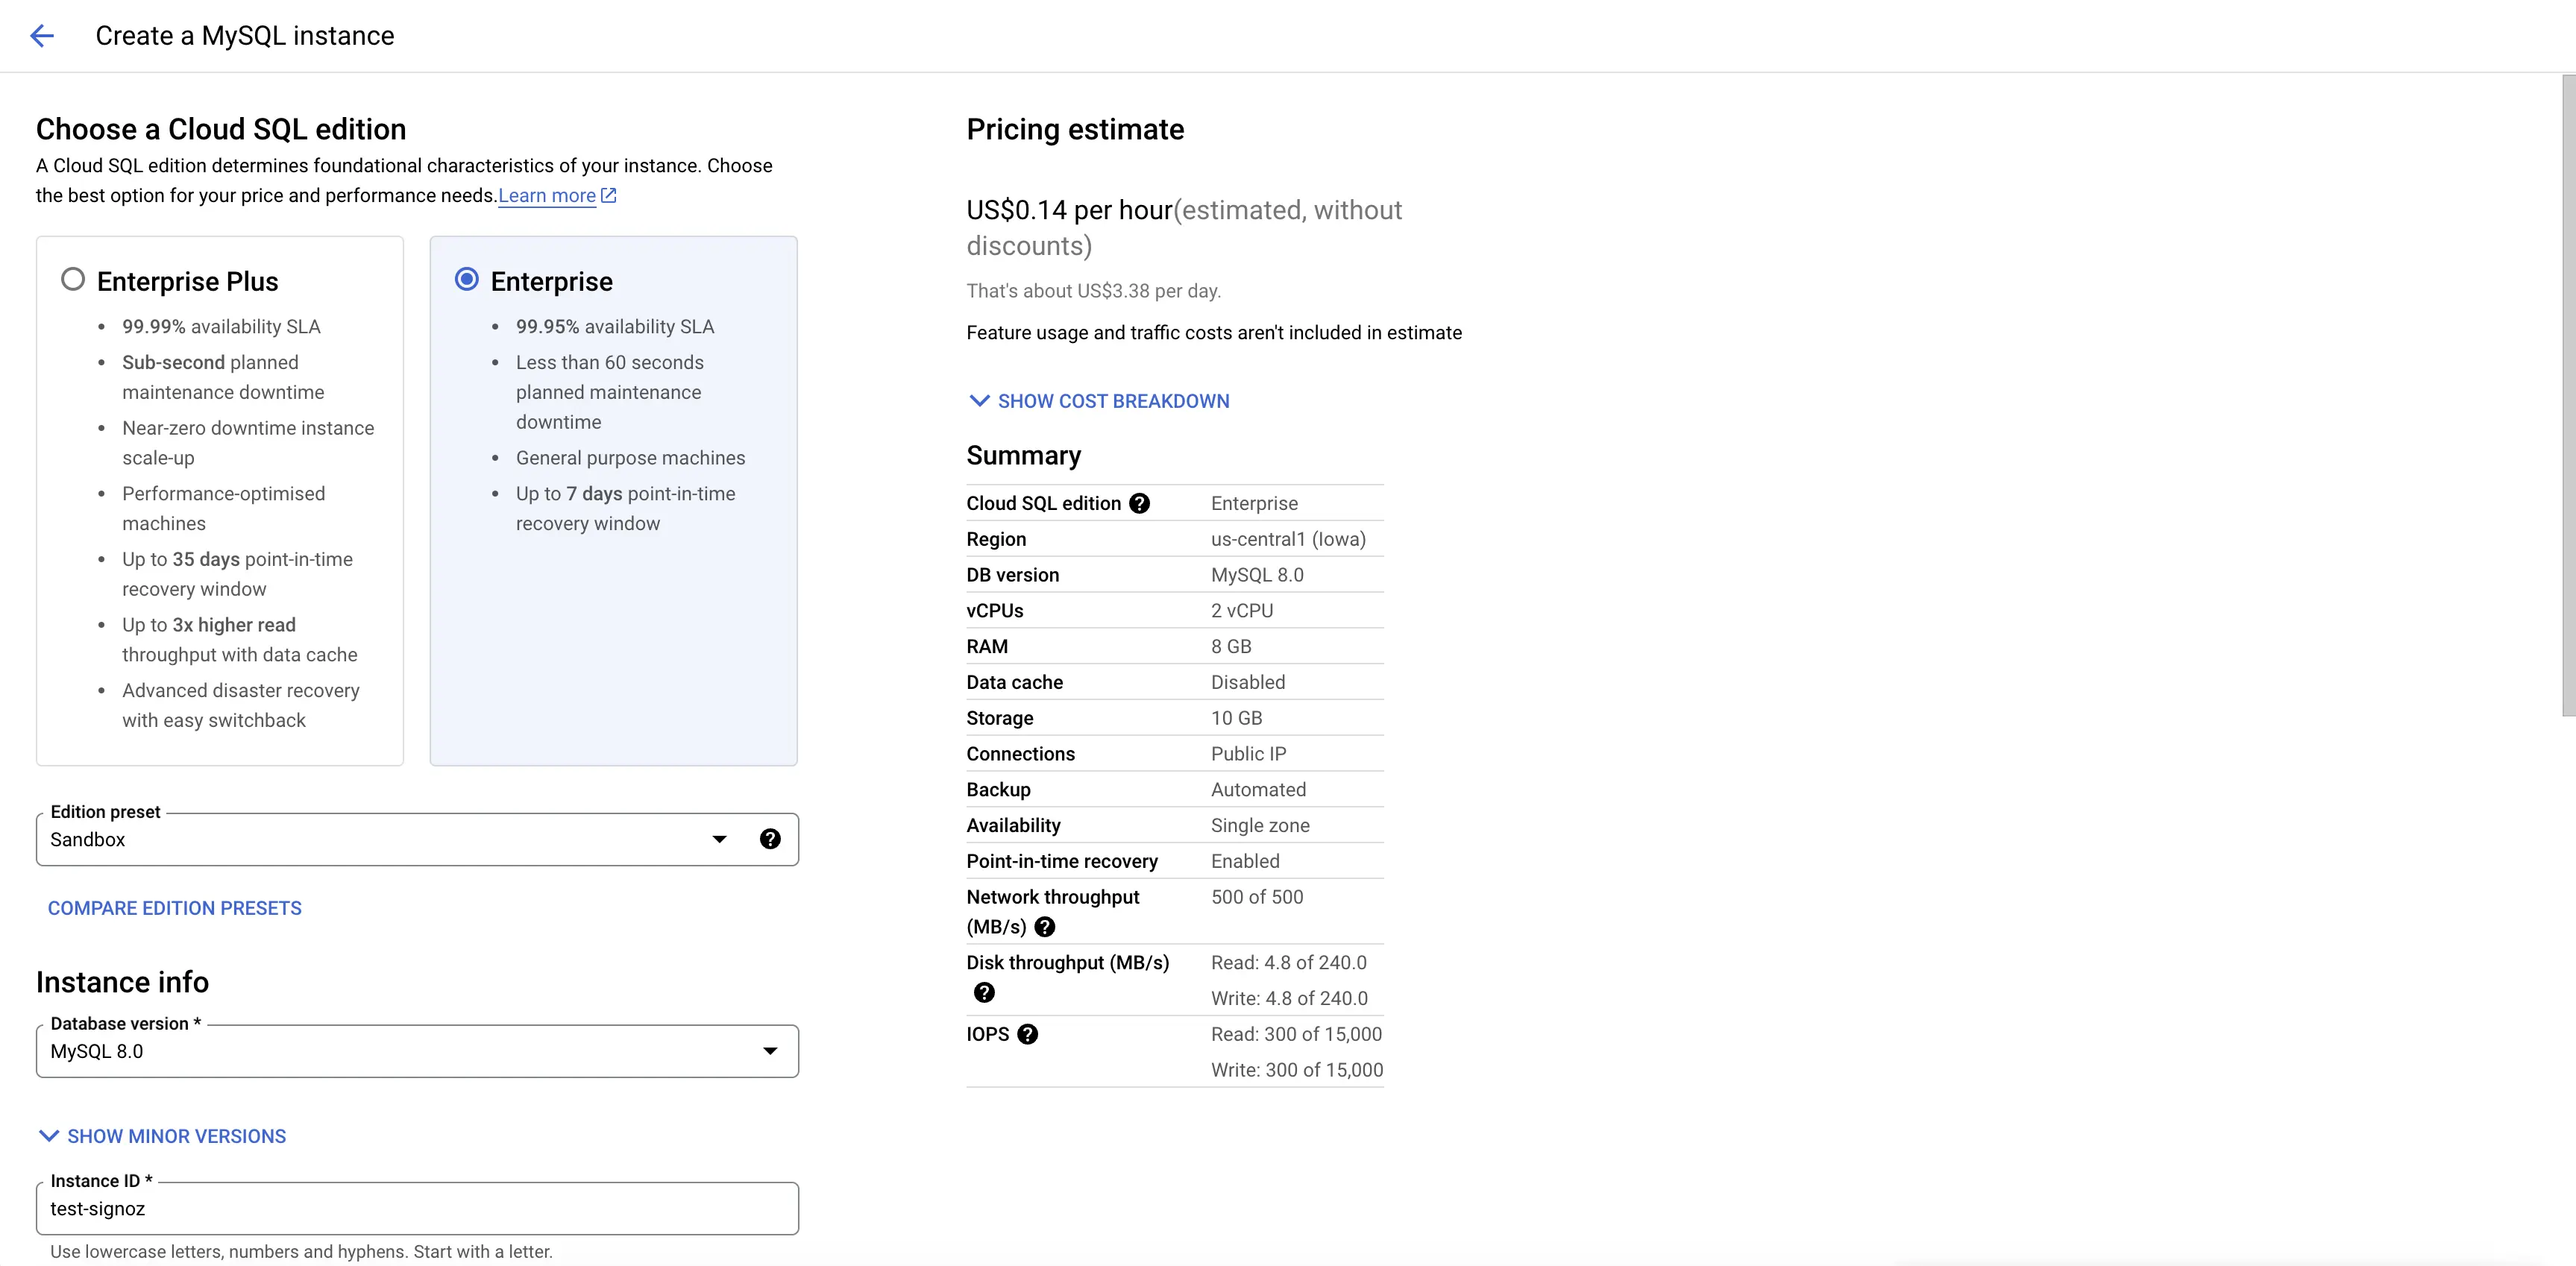Click 'MySQL 8.0' in the Summary table
Screen dimensions: 2576x1266
pyautogui.click(x=1257, y=575)
